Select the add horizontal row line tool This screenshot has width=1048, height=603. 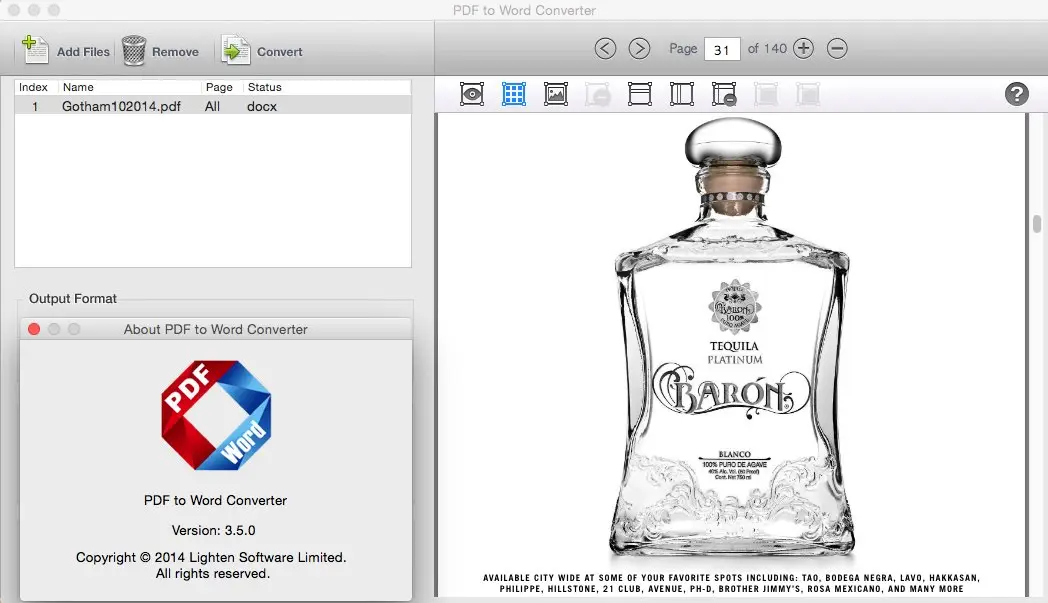click(640, 94)
